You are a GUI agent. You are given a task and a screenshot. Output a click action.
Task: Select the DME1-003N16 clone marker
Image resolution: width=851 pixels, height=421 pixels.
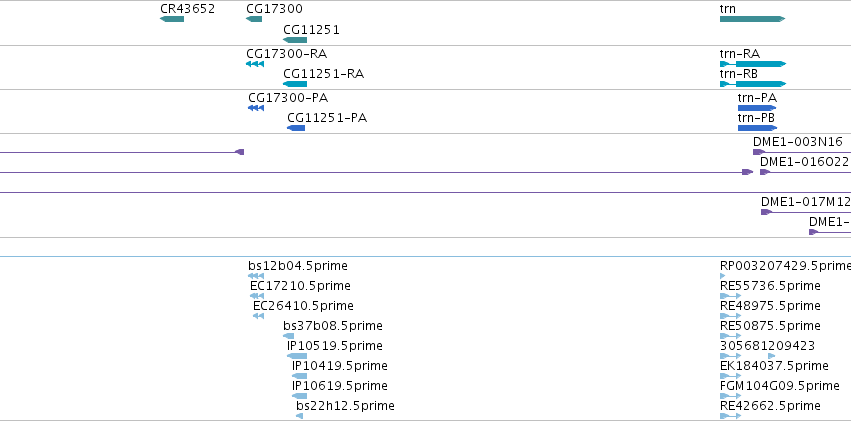[x=759, y=152]
